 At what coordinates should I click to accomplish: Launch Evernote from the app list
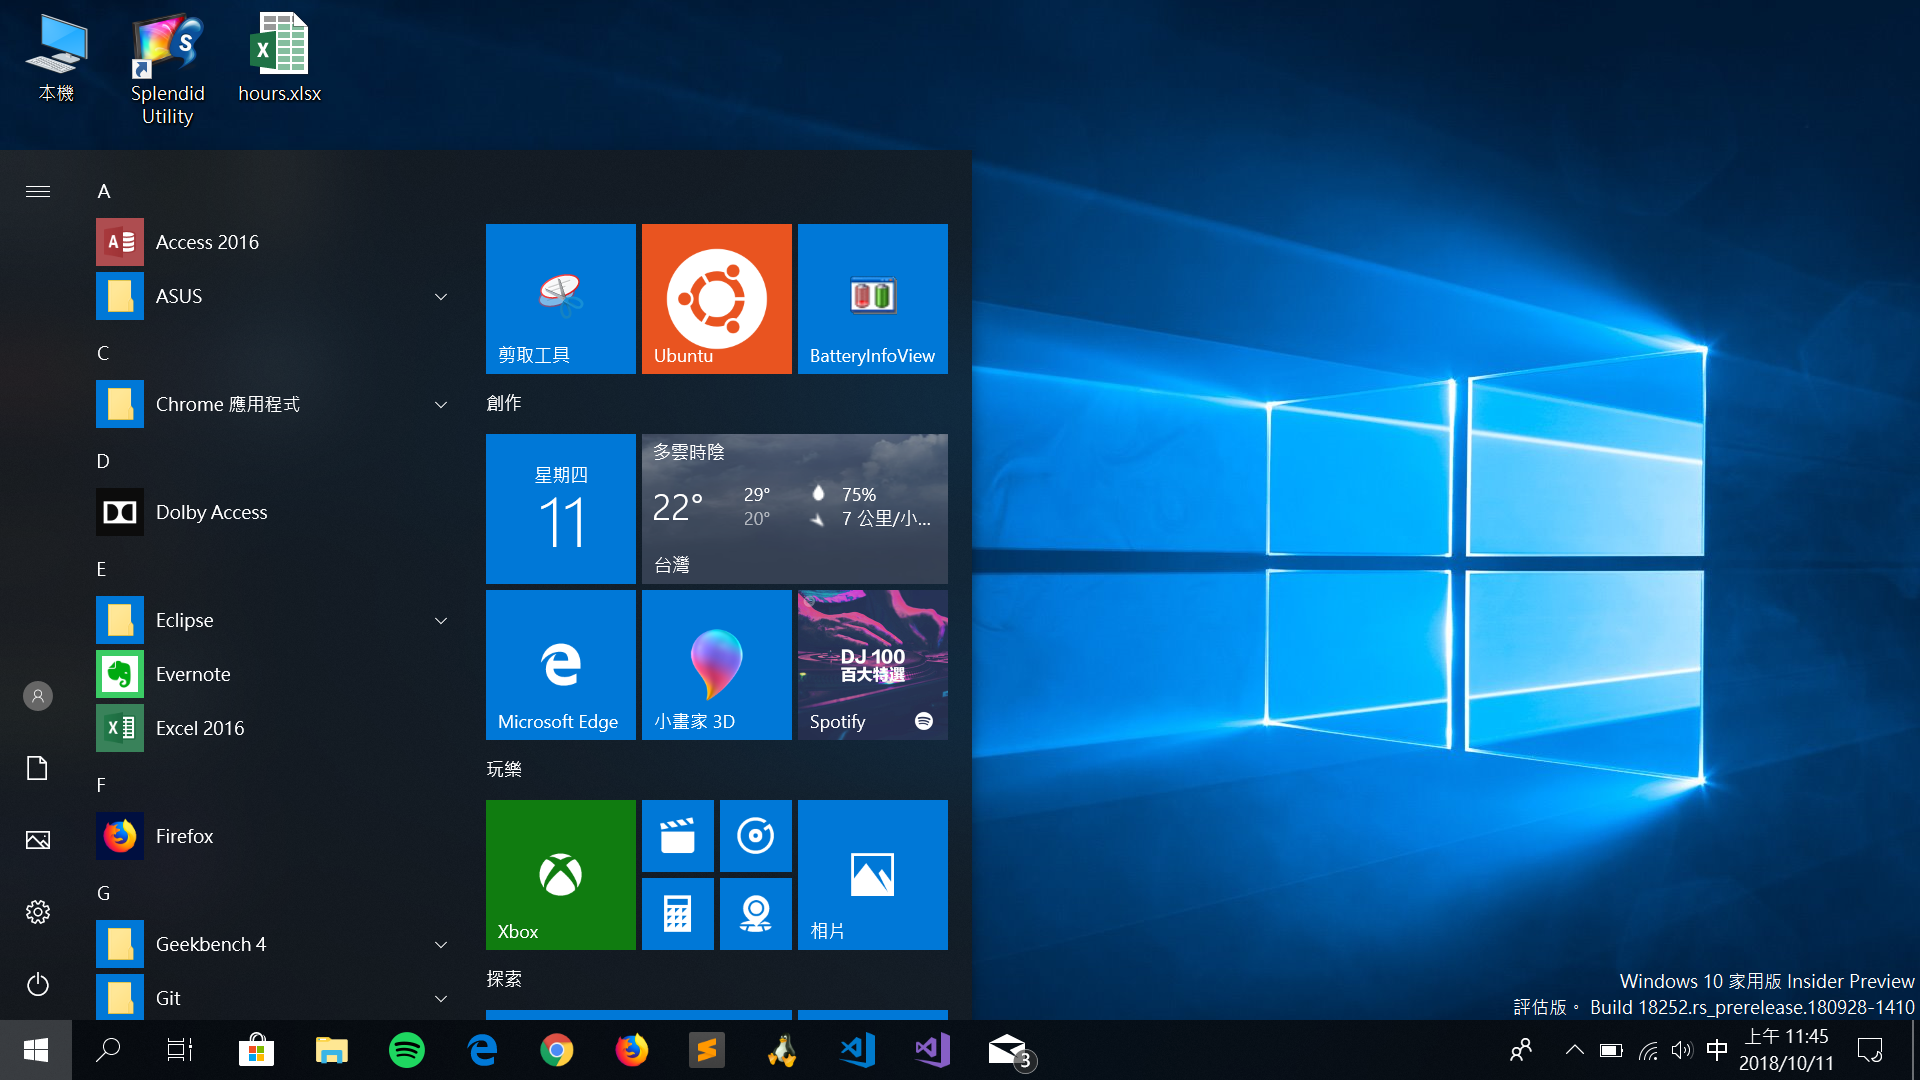275,674
